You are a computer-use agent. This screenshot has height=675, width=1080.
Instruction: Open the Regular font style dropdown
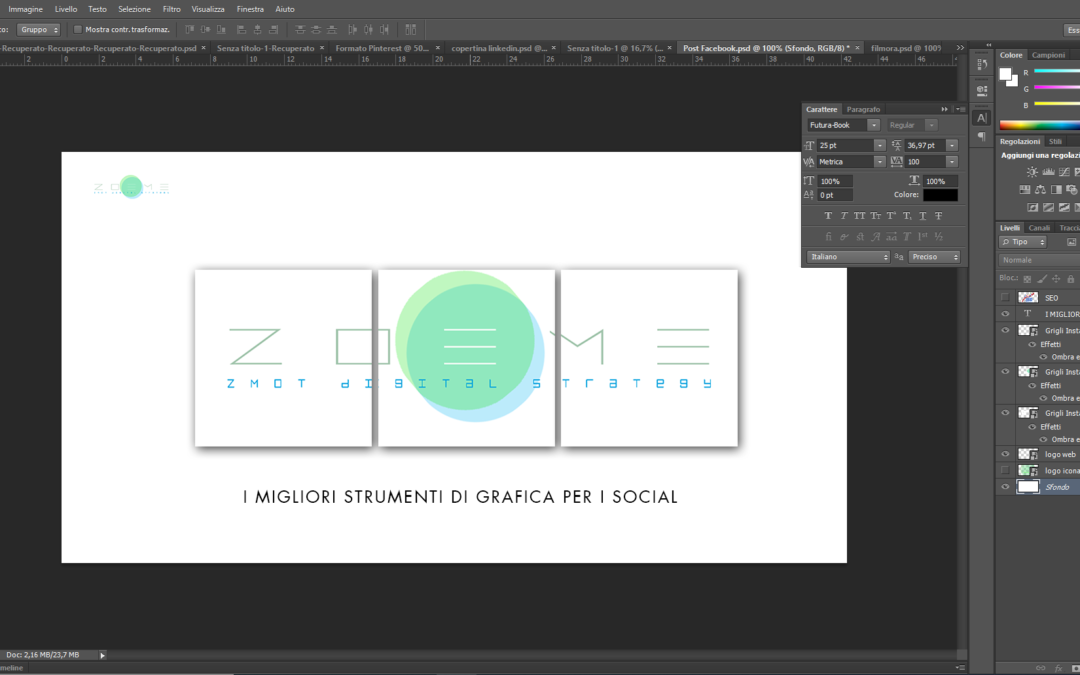click(x=931, y=125)
